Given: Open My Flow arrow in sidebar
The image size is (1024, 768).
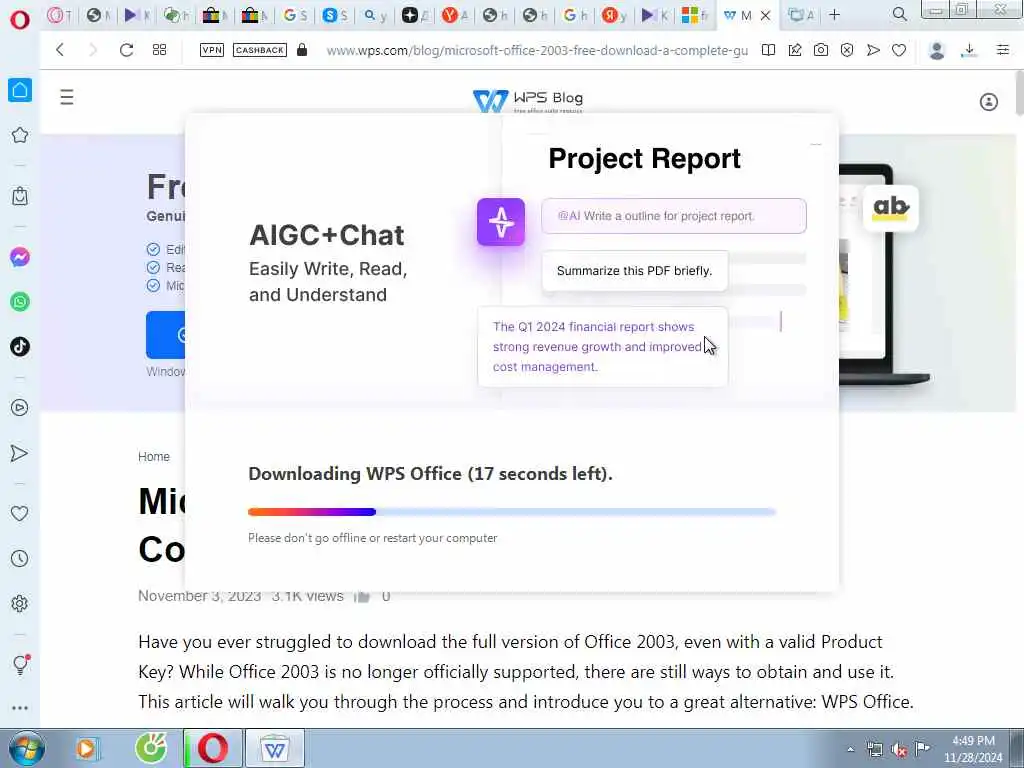Looking at the screenshot, I should 20,453.
